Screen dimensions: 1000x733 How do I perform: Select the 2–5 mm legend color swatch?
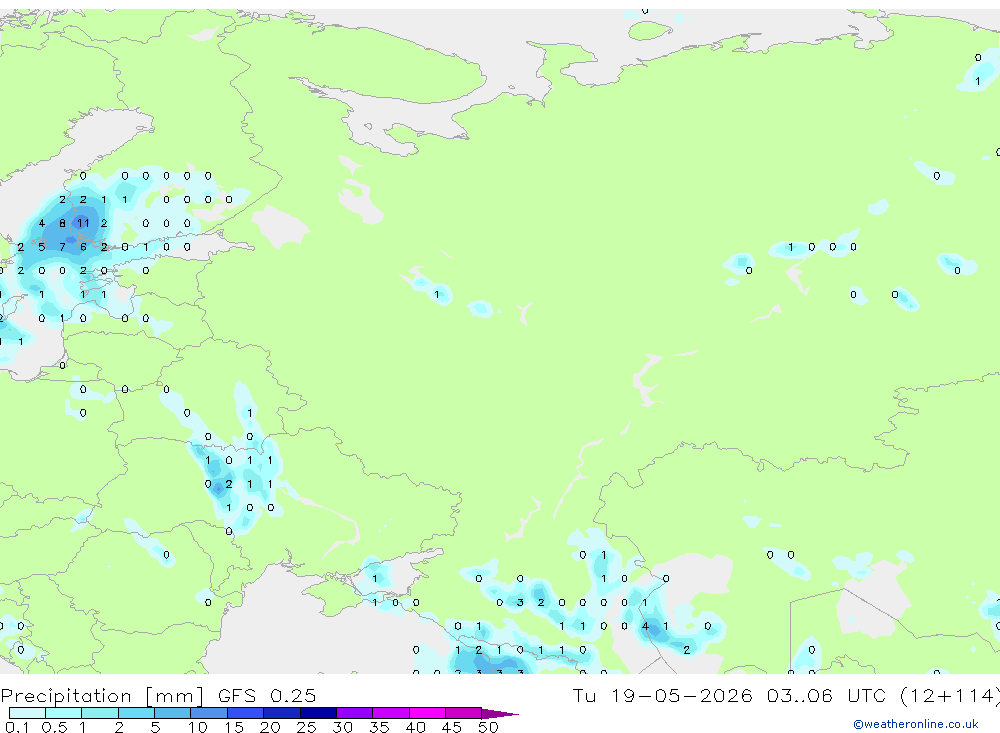[x=136, y=713]
